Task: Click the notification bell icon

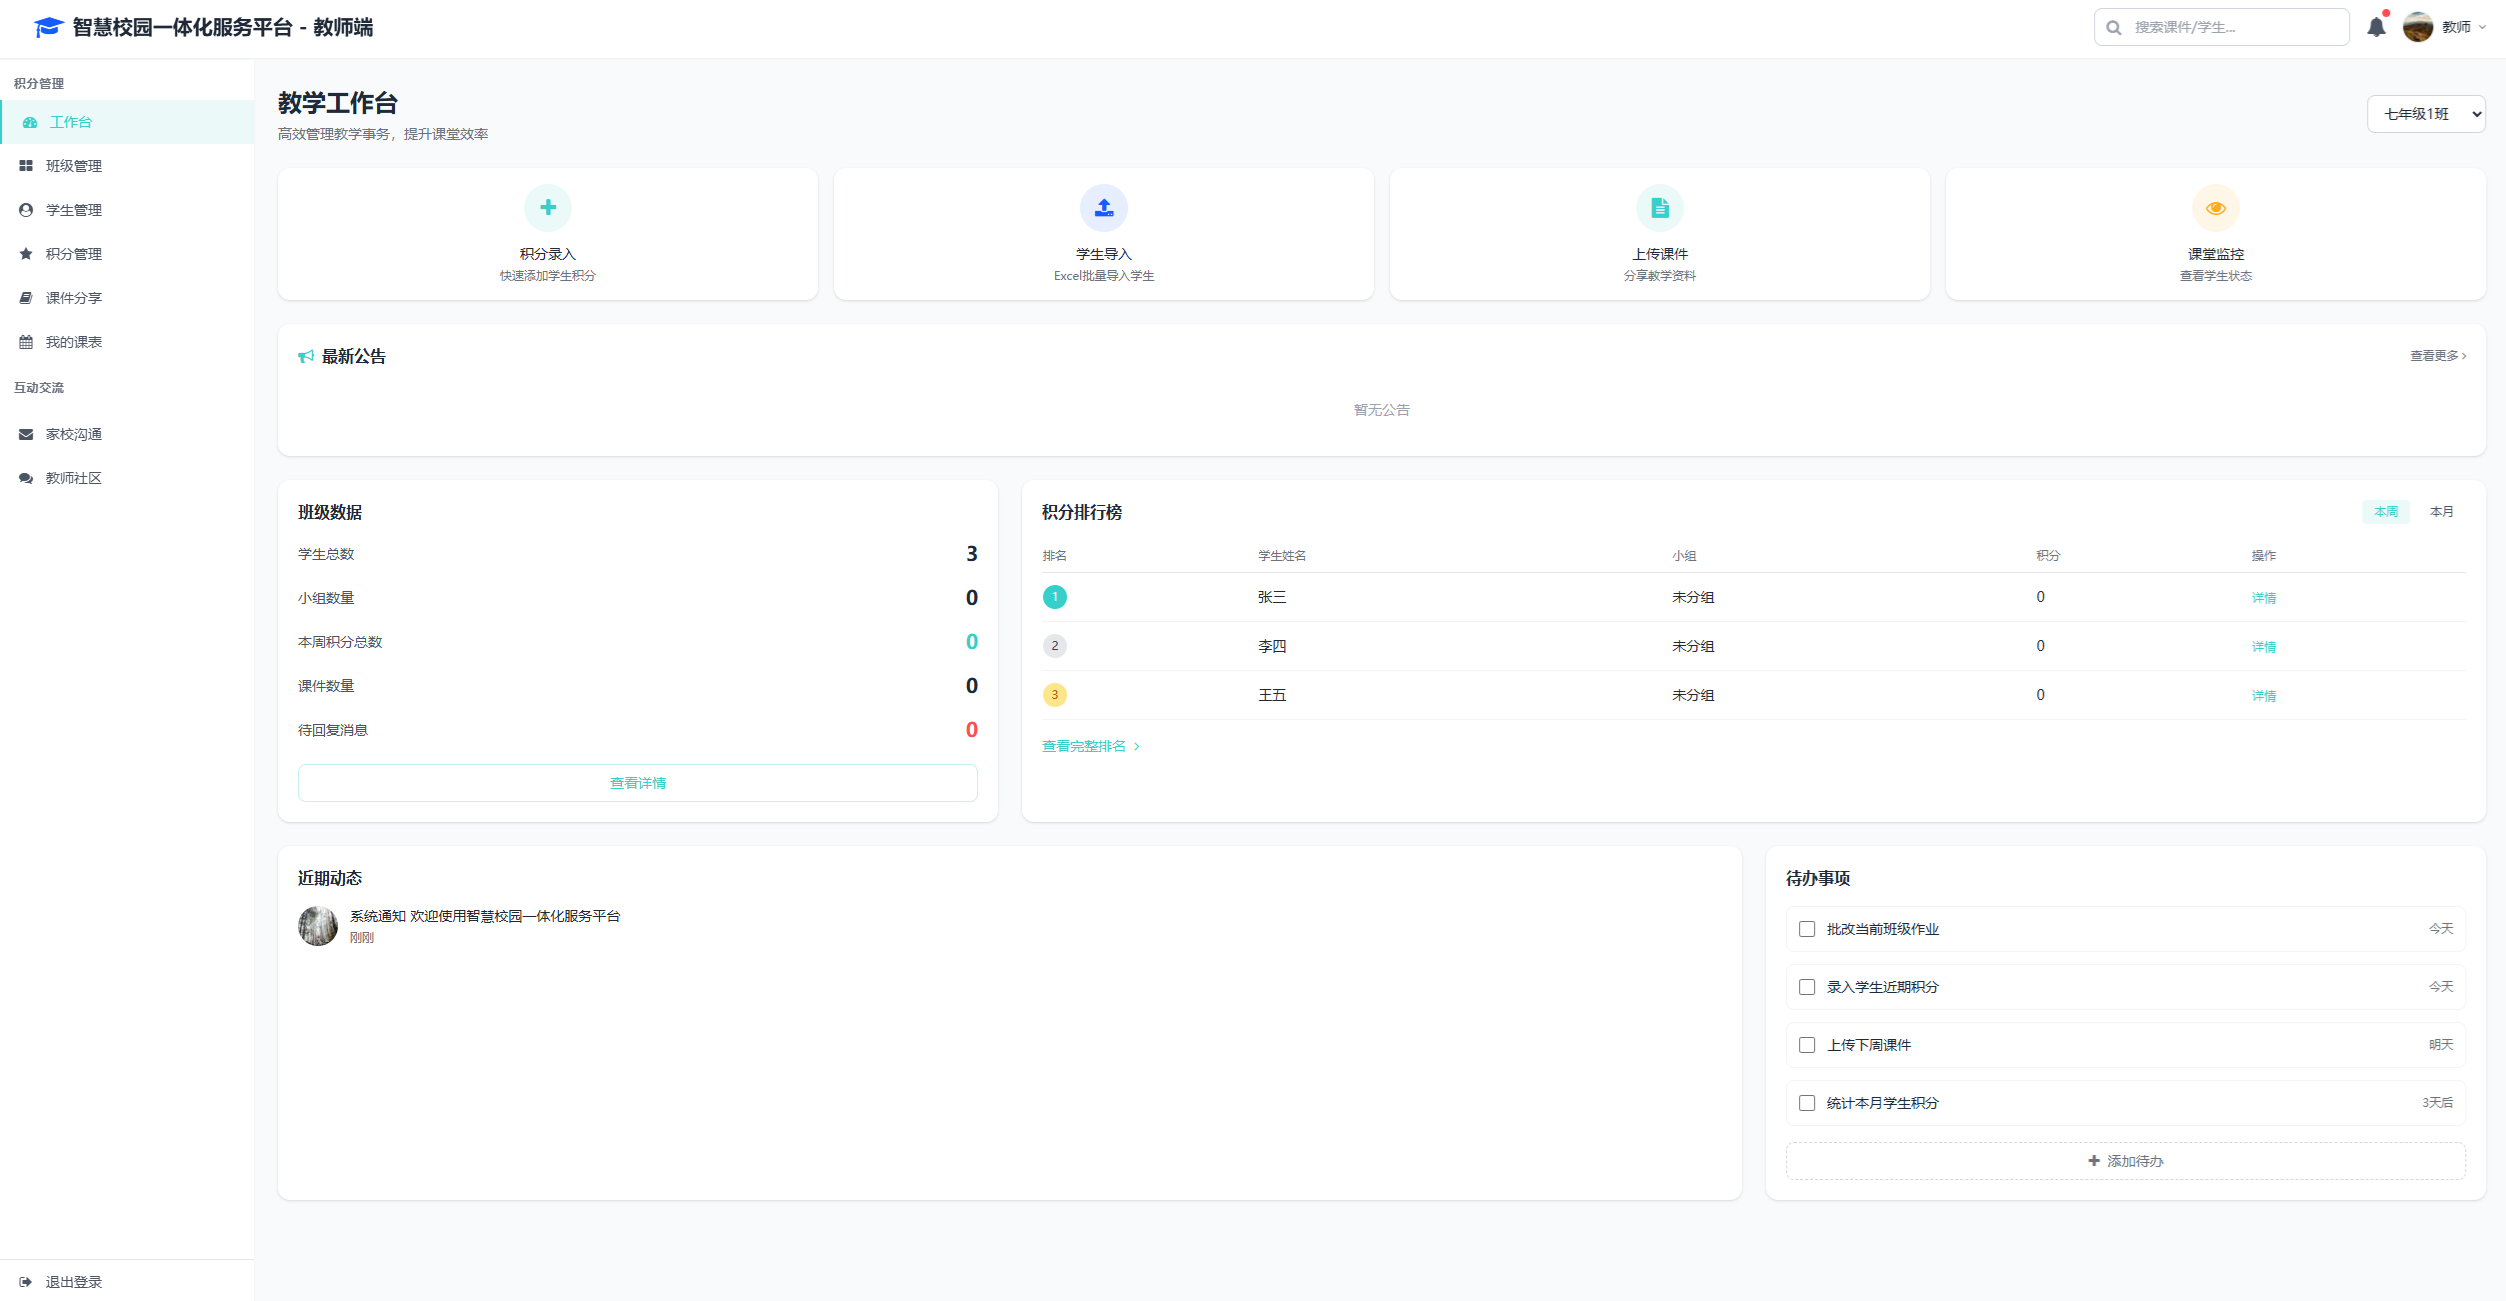Action: (2376, 27)
